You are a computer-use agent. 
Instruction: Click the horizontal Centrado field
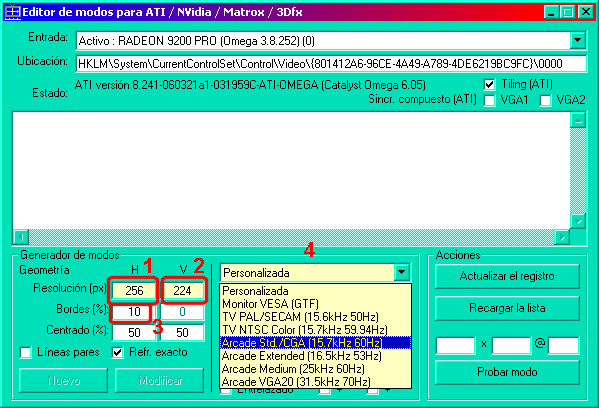[x=134, y=332]
